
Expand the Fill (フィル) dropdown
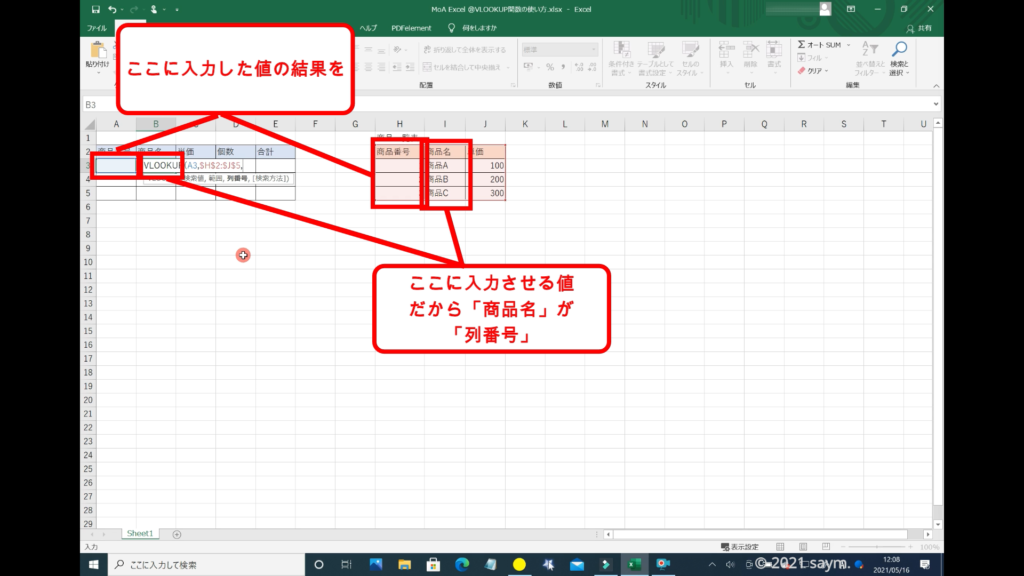coord(812,58)
